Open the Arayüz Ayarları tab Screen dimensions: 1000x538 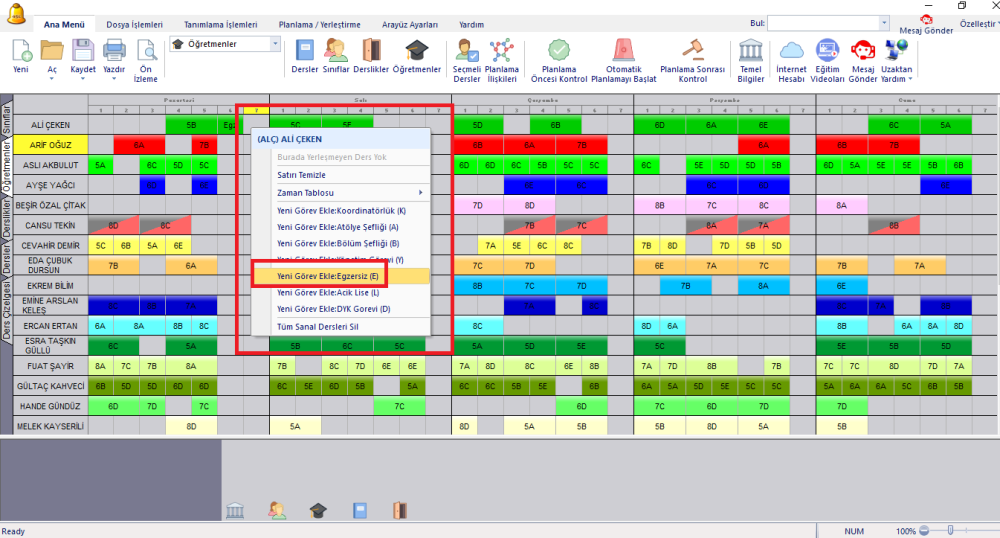click(x=409, y=24)
